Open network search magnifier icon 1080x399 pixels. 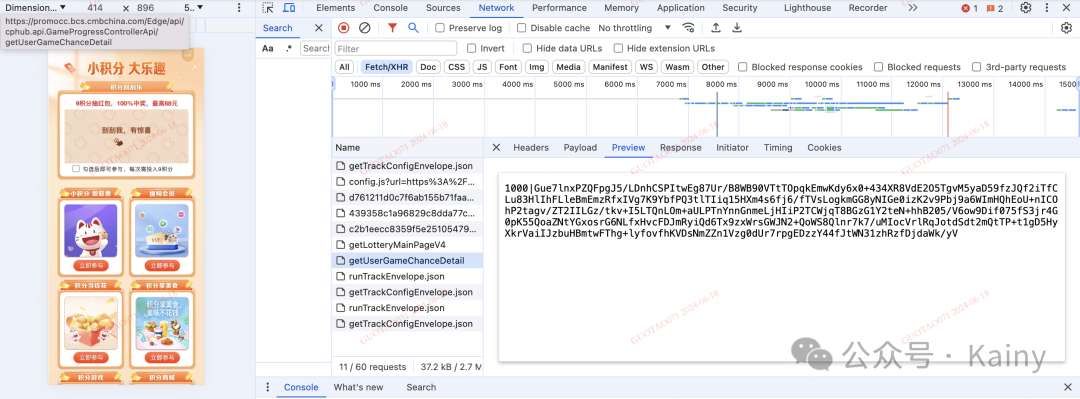pos(413,28)
